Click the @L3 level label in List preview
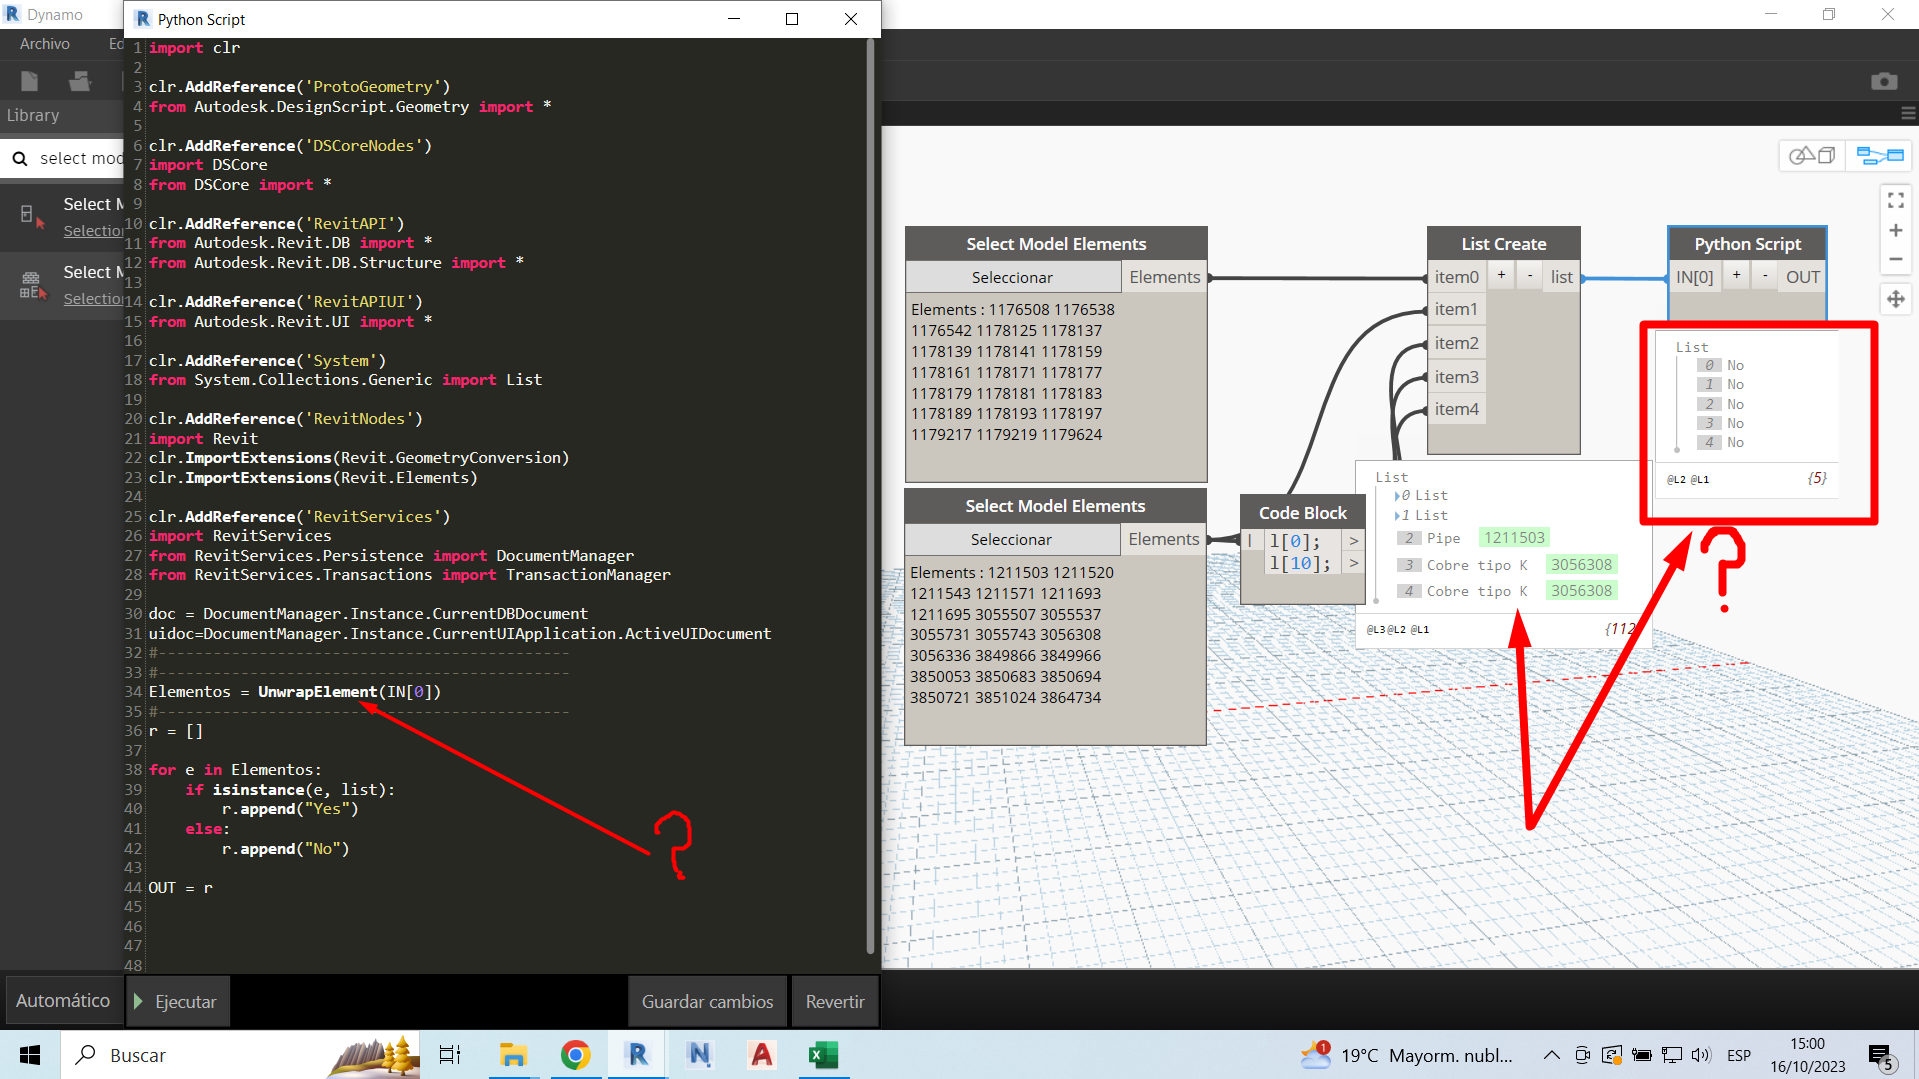The height and width of the screenshot is (1079, 1919). pos(1376,630)
